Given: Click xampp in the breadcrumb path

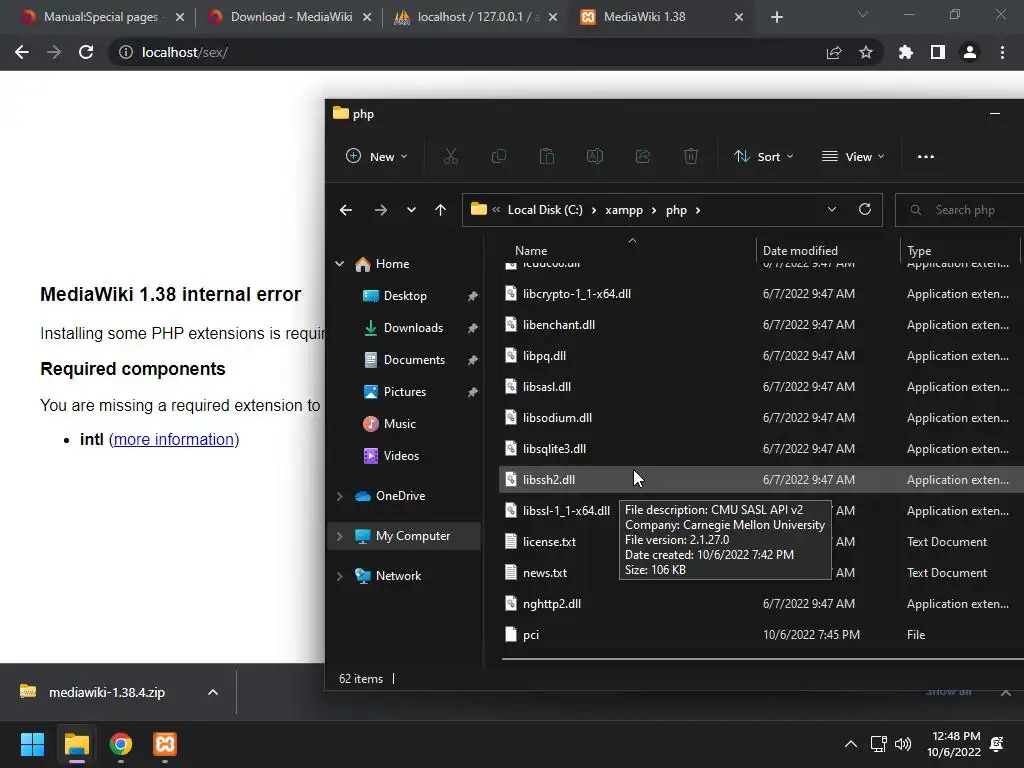Looking at the screenshot, I should click(624, 210).
